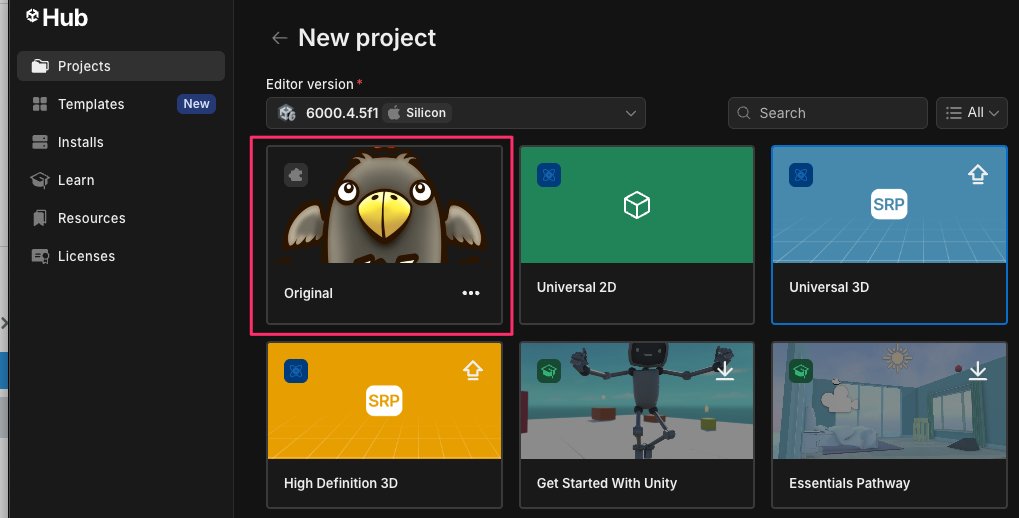Select the High Definition 3D template thumbnail

[x=385, y=400]
